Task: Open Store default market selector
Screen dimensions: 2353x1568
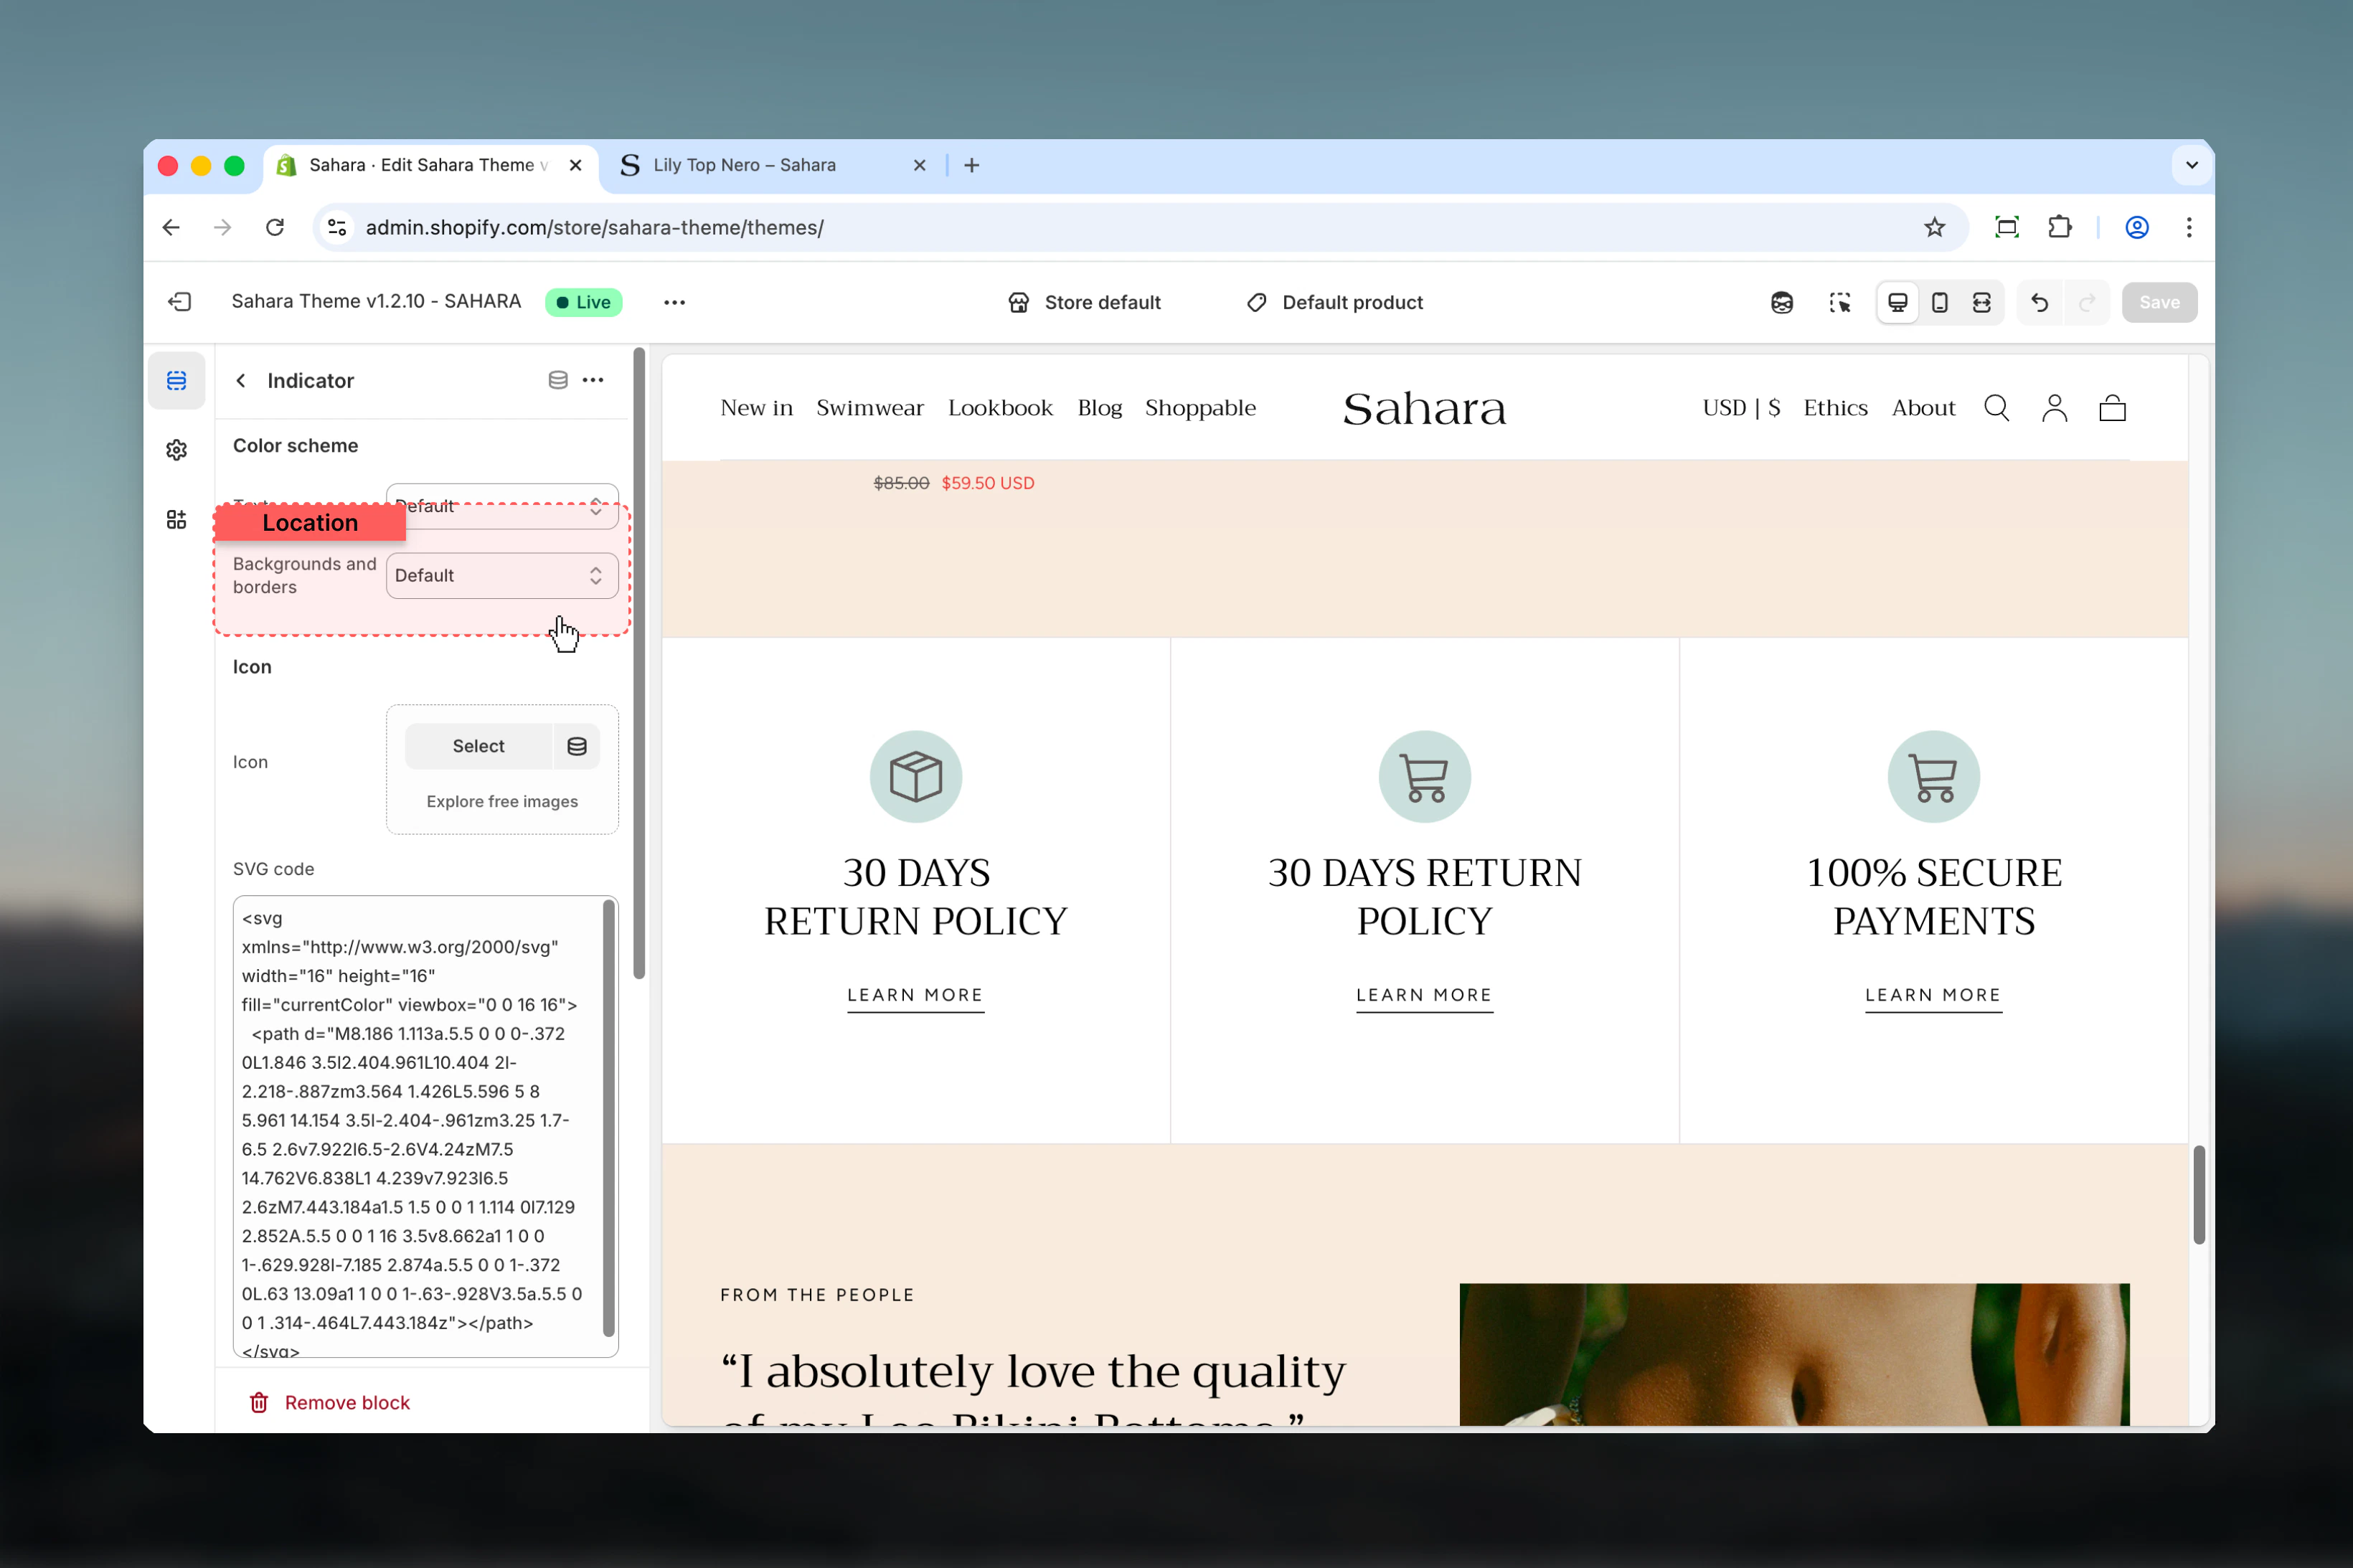Action: [x=1085, y=302]
